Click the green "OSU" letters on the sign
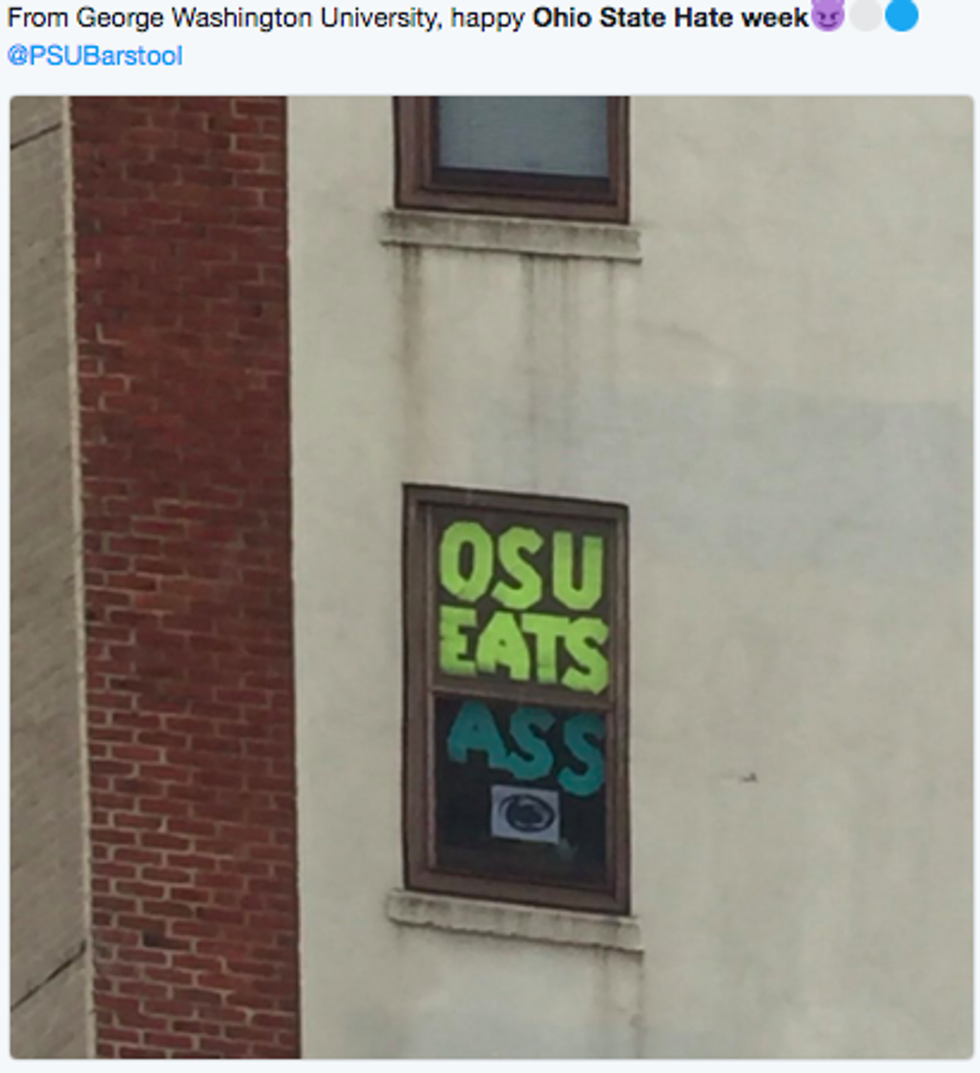This screenshot has height=1073, width=980. 522,564
